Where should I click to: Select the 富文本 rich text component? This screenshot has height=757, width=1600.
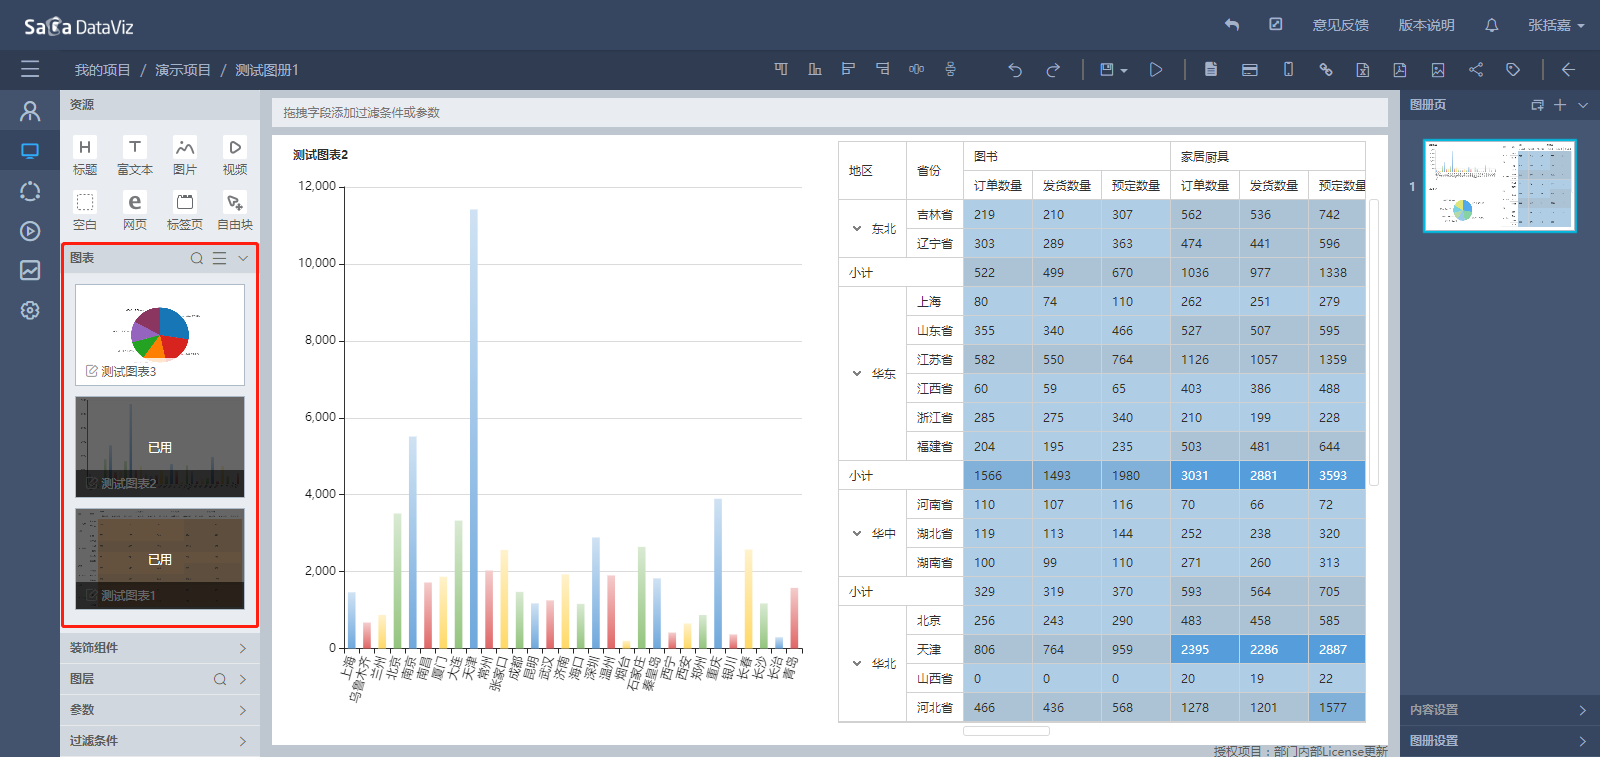pos(135,156)
